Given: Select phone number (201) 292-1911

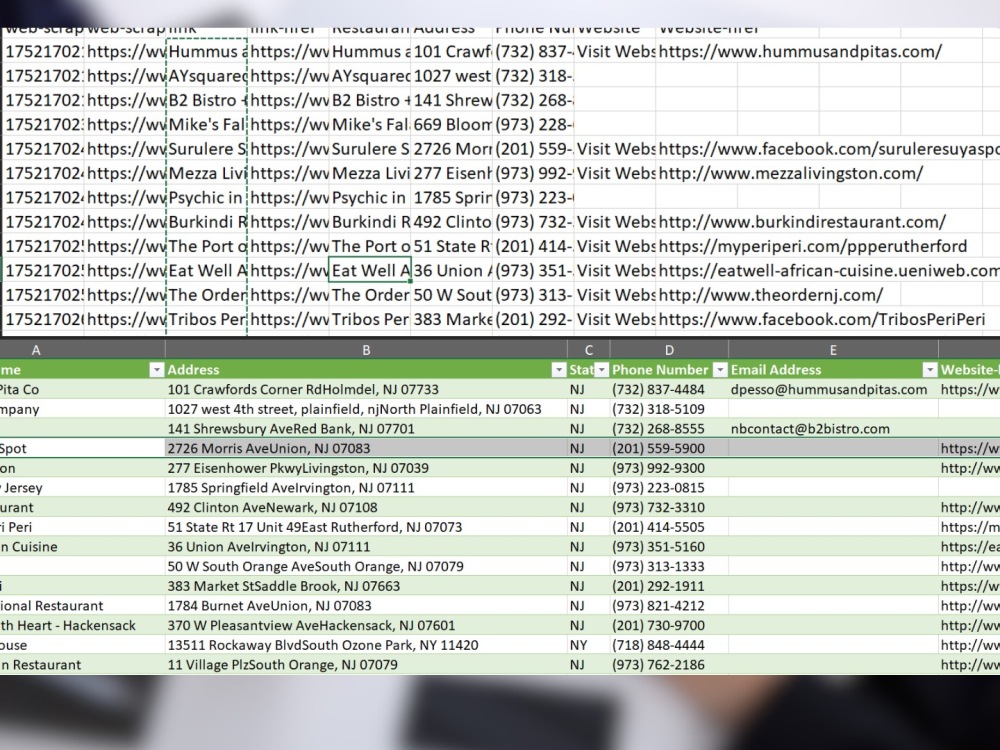Looking at the screenshot, I should pyautogui.click(x=669, y=586).
